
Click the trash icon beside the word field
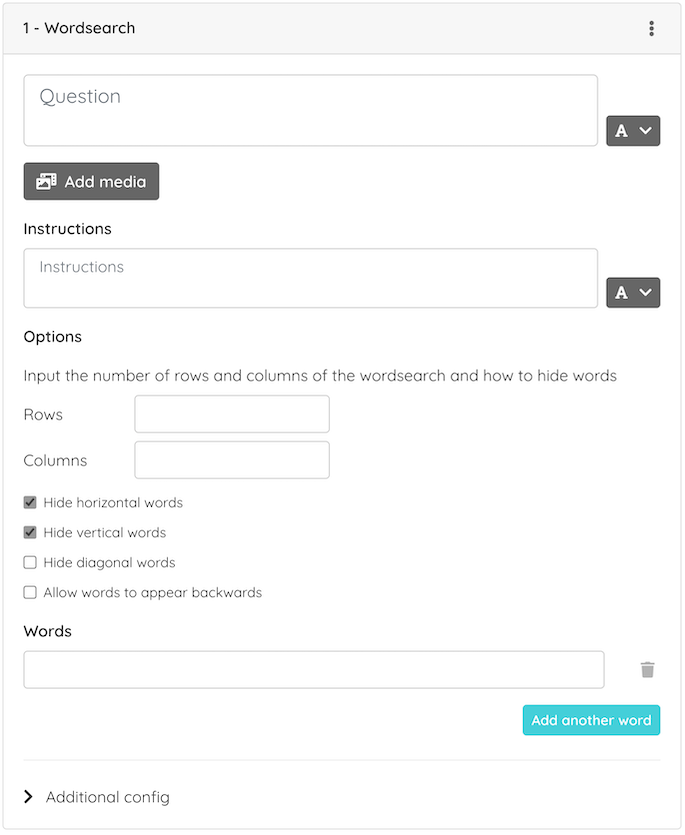(647, 669)
